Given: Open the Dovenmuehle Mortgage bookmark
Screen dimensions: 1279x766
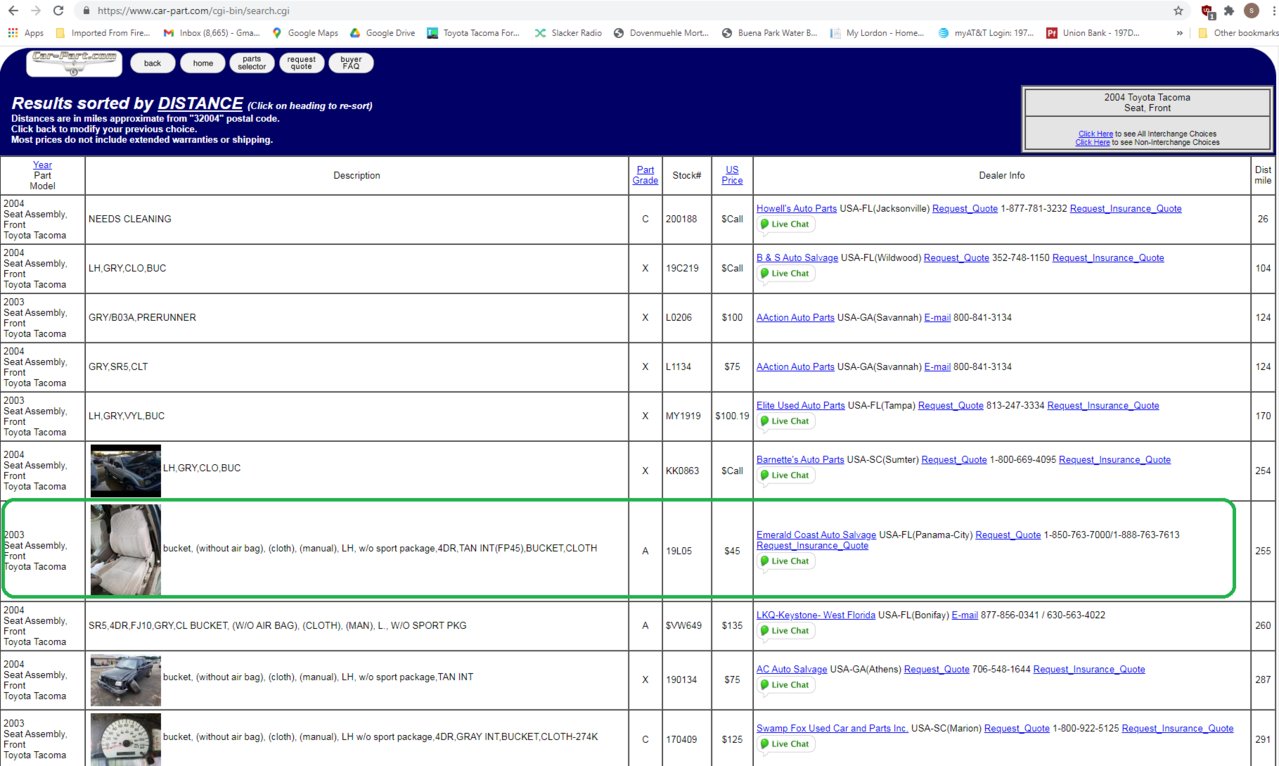Looking at the screenshot, I should [661, 33].
